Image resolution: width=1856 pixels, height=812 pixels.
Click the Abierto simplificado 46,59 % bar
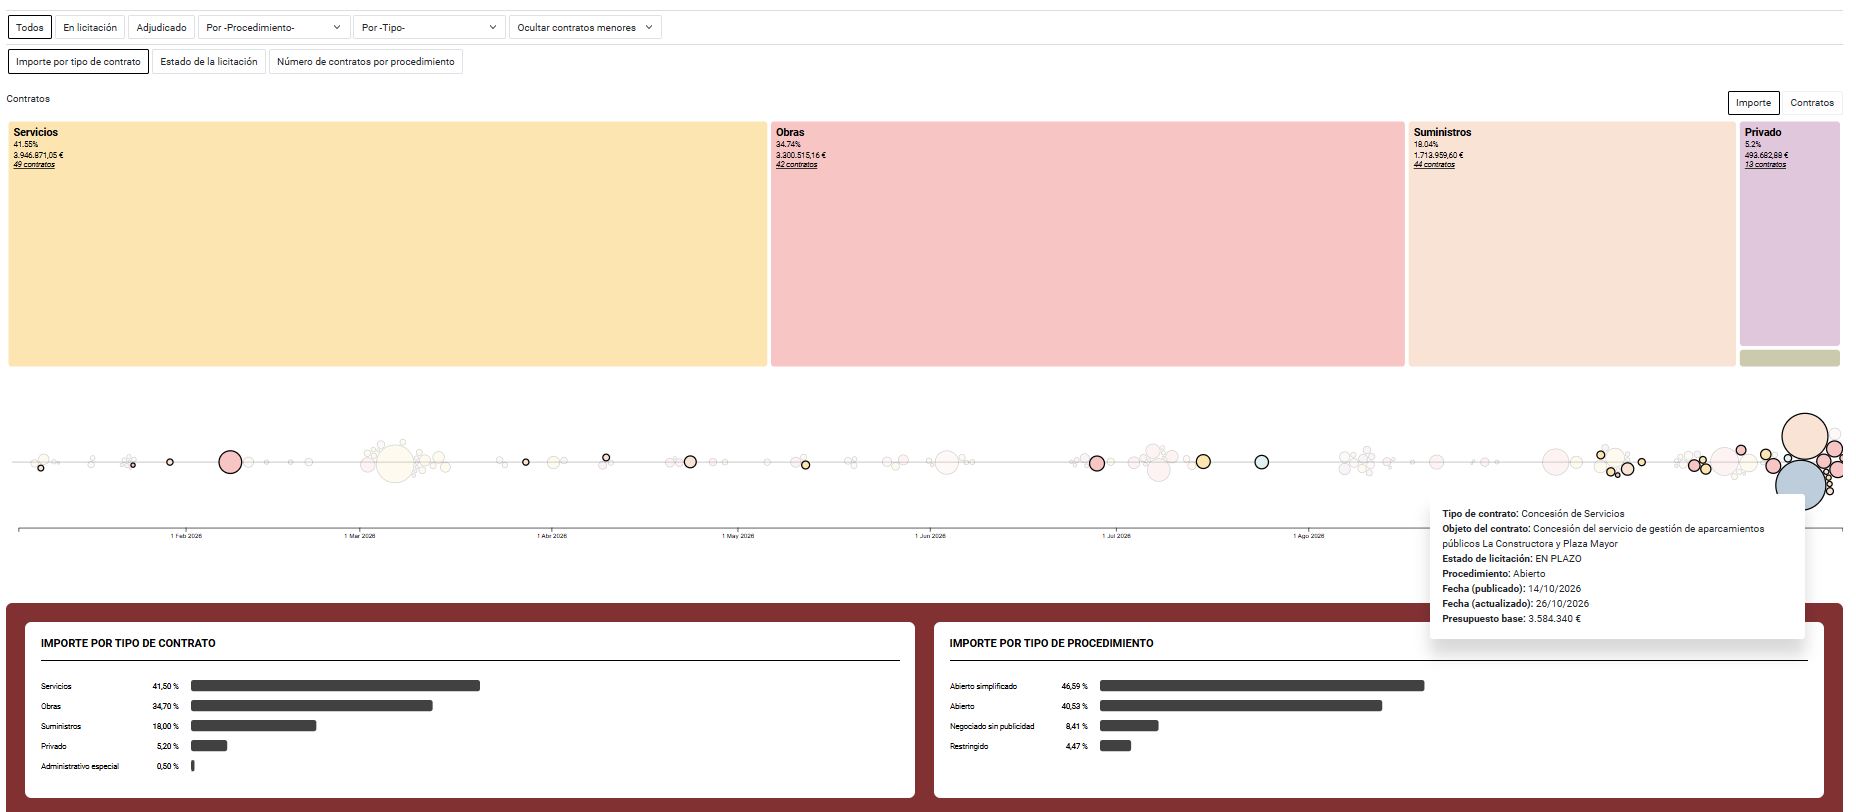[x=1262, y=686]
